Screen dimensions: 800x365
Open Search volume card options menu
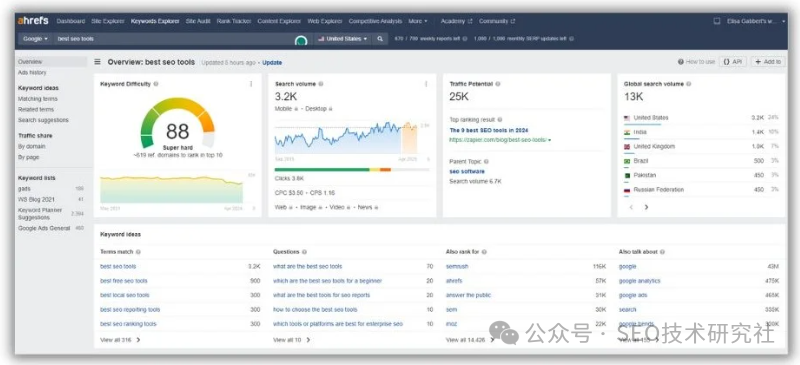pos(426,84)
